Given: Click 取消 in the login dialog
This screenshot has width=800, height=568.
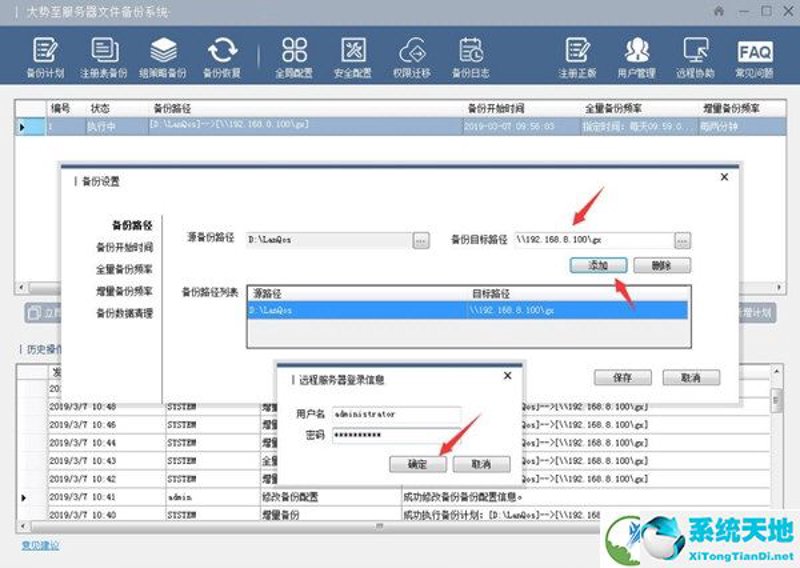Looking at the screenshot, I should point(482,464).
